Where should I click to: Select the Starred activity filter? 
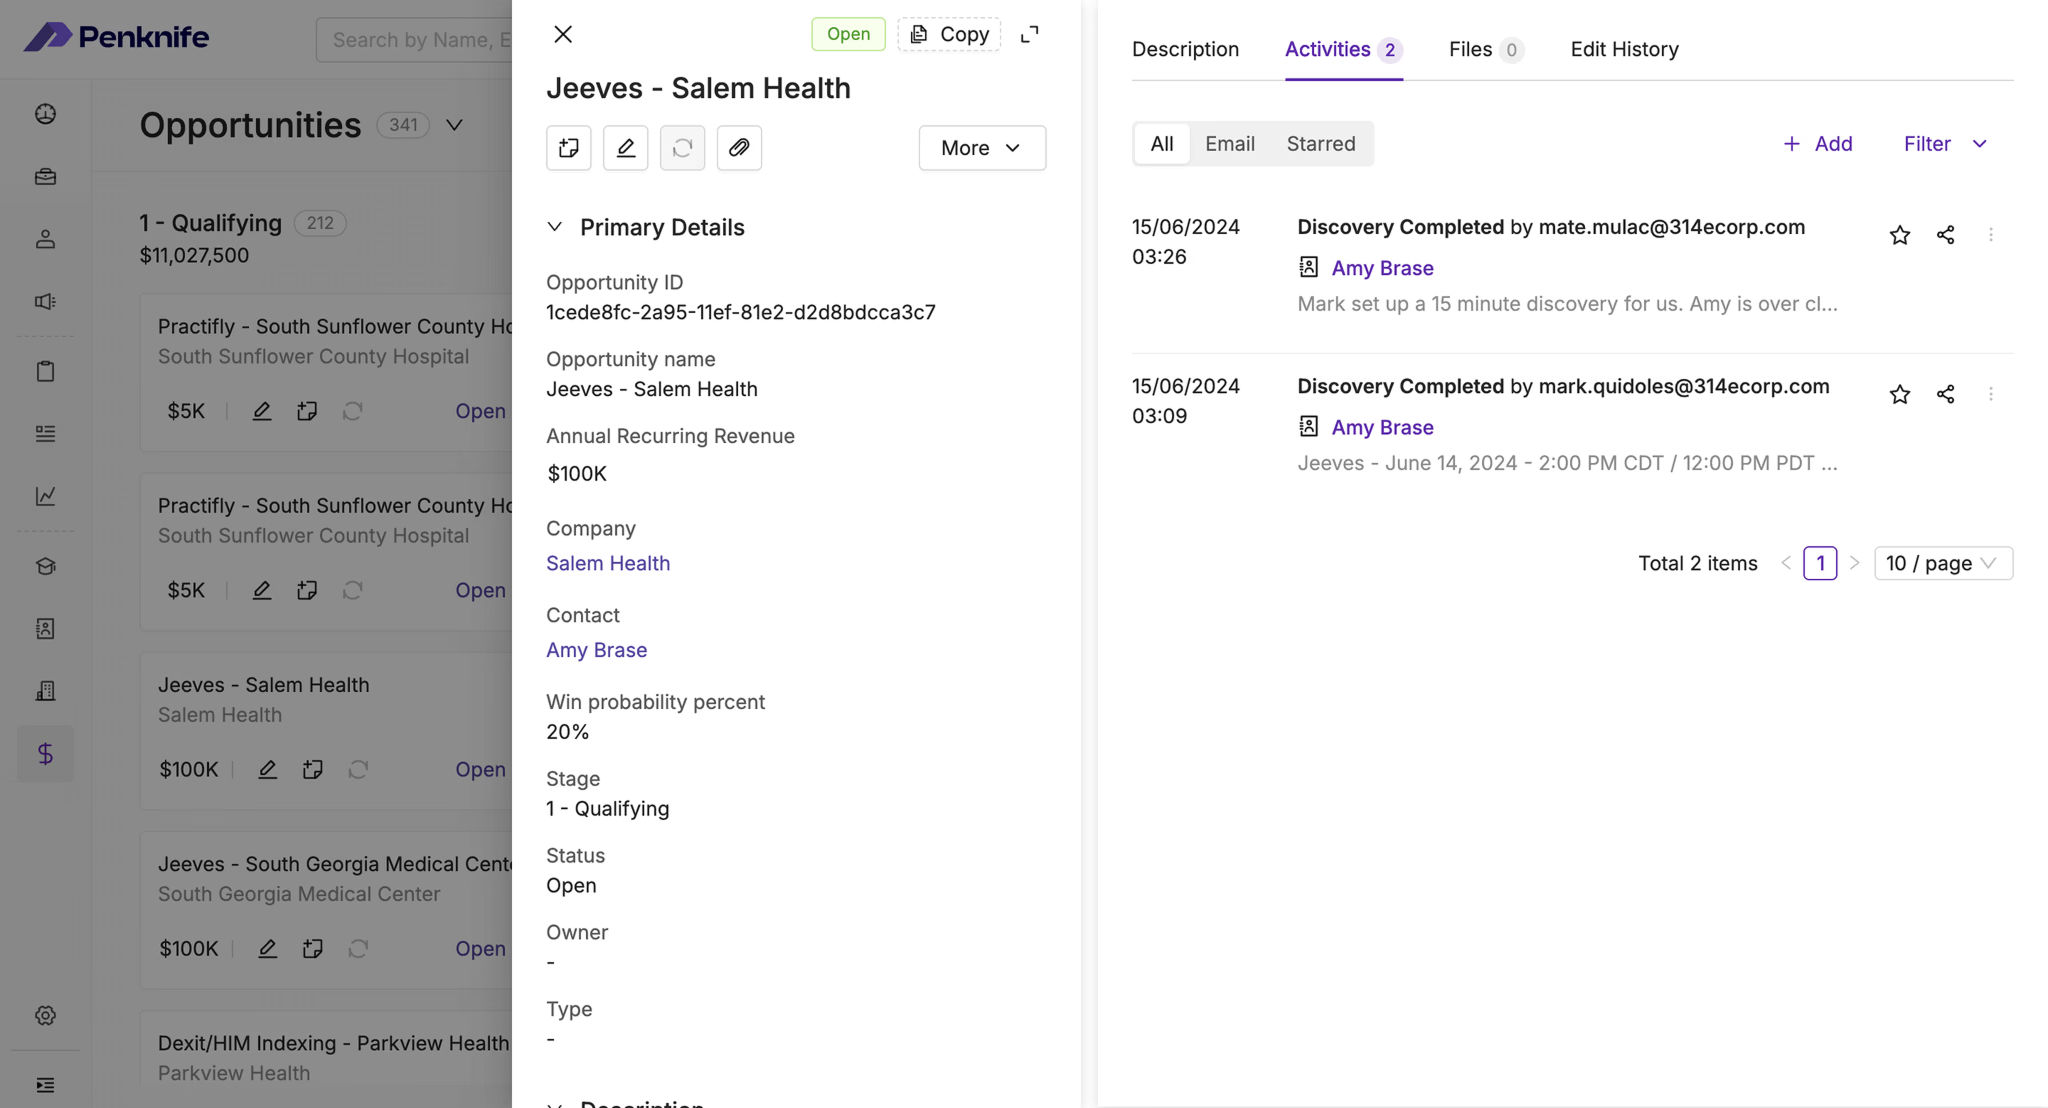point(1320,144)
